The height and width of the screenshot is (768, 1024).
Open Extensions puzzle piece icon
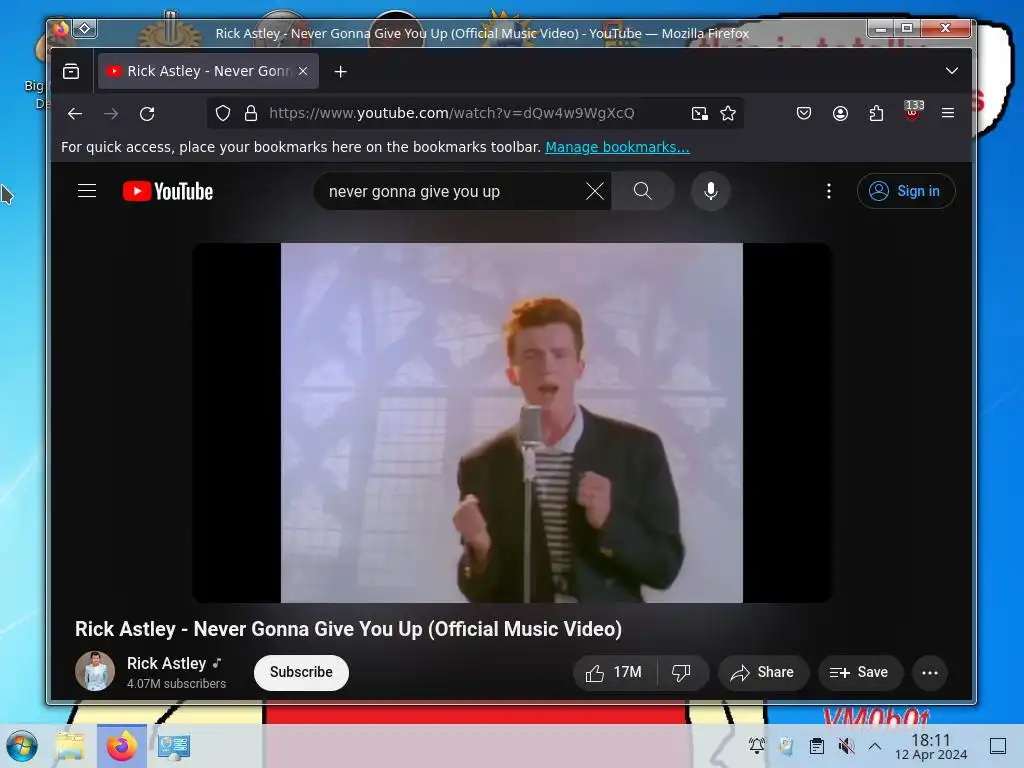pos(876,113)
